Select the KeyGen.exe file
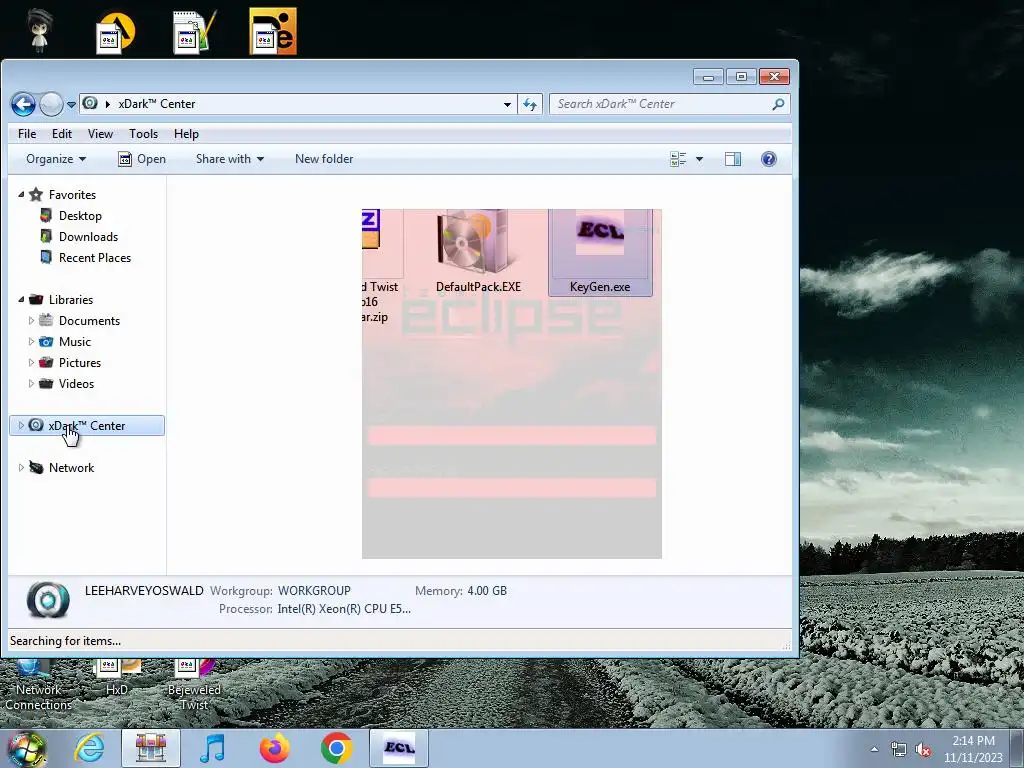Image resolution: width=1024 pixels, height=768 pixels. point(600,252)
